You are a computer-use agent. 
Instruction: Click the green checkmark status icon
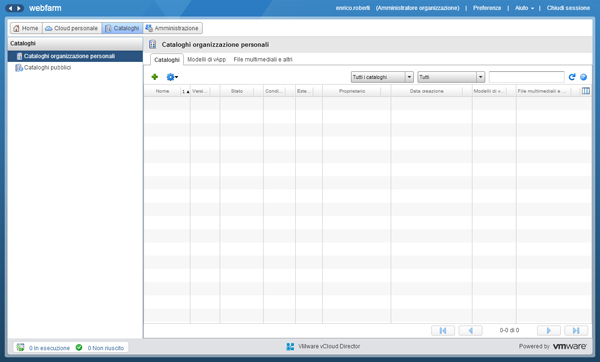[x=79, y=347]
